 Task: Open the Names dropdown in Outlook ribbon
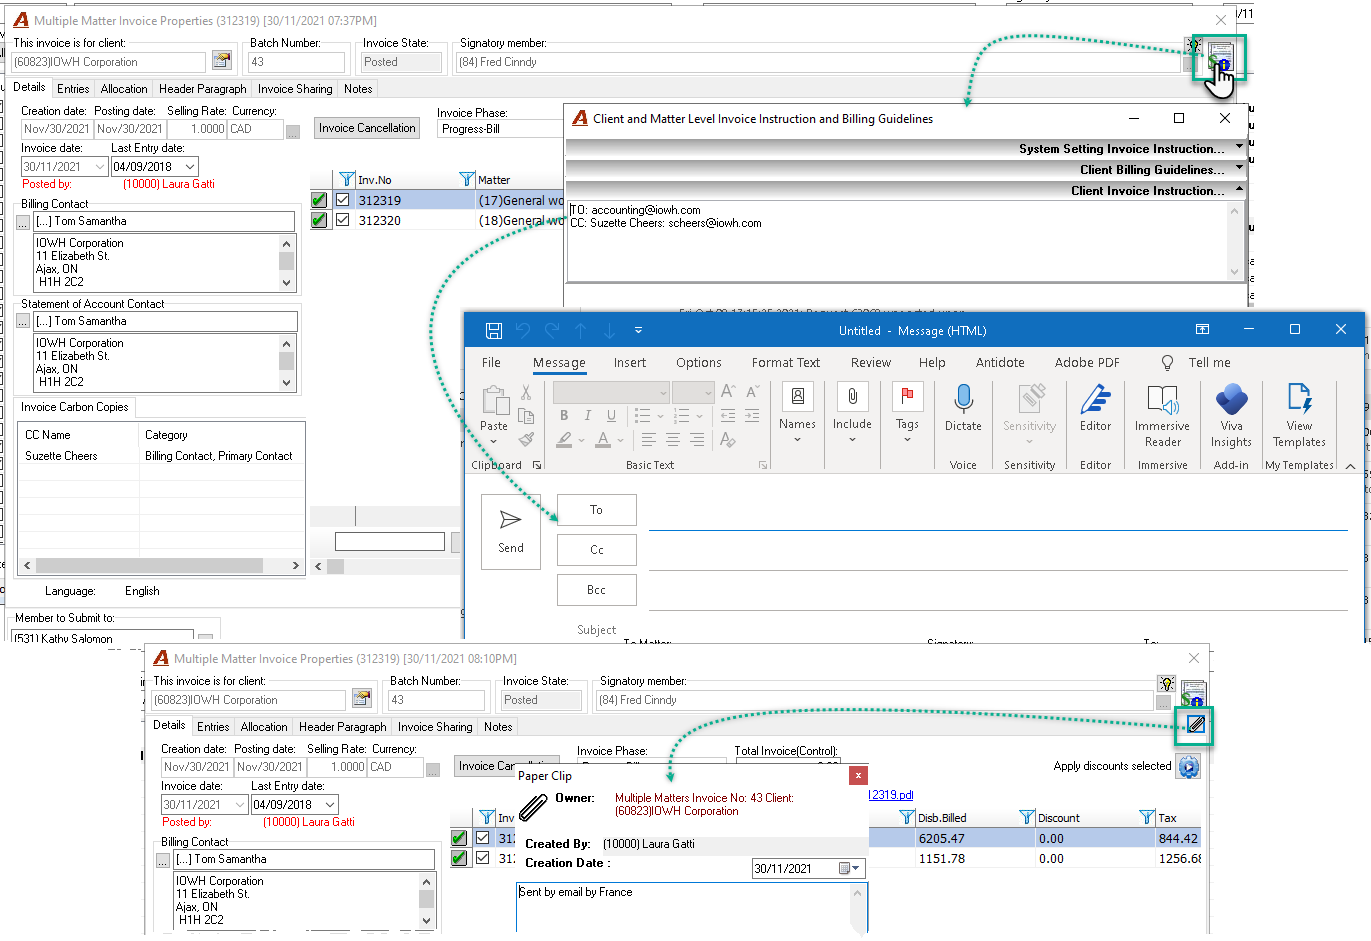click(x=797, y=412)
